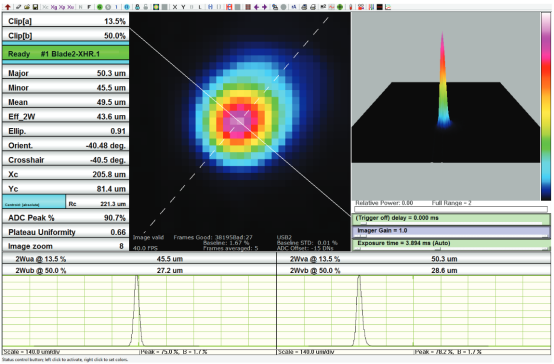
Task: Select the Xu user toolbar option
Action: tap(71, 7)
